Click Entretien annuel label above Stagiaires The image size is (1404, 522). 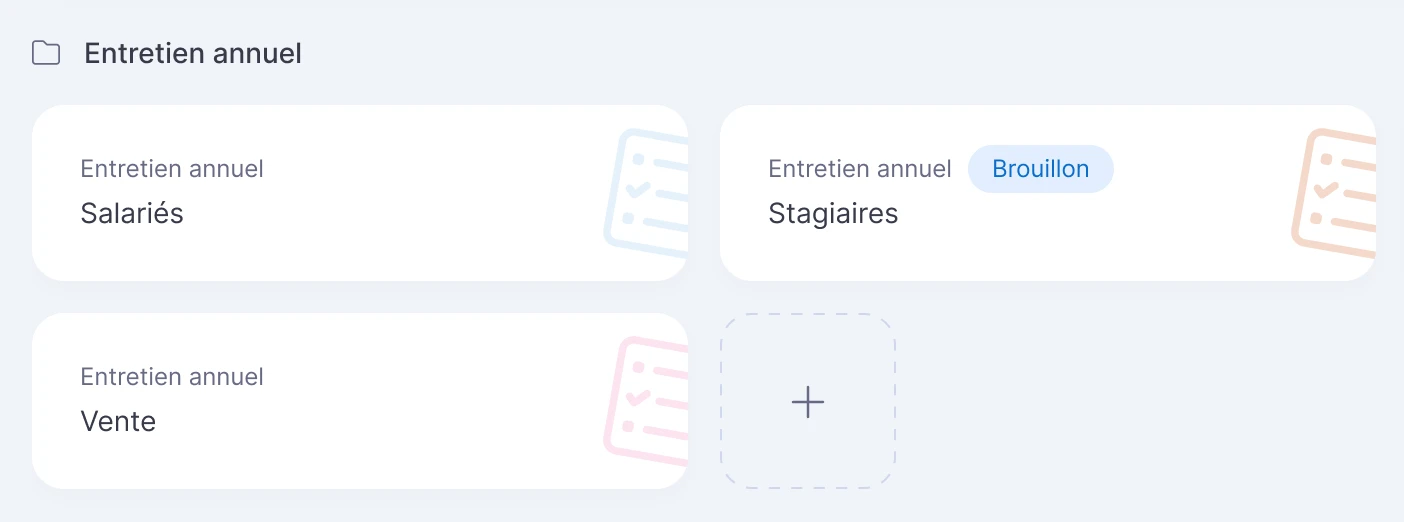pos(860,169)
